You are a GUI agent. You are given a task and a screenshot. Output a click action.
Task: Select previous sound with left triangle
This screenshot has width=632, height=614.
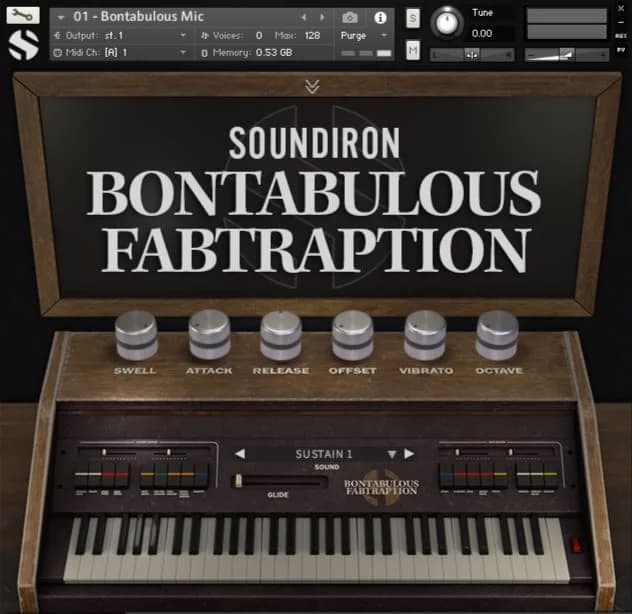[240, 454]
